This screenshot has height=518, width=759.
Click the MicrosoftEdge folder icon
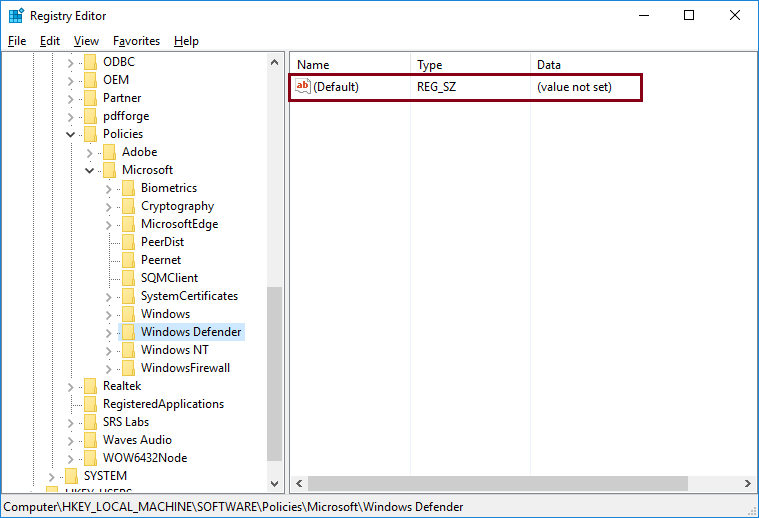coord(128,224)
